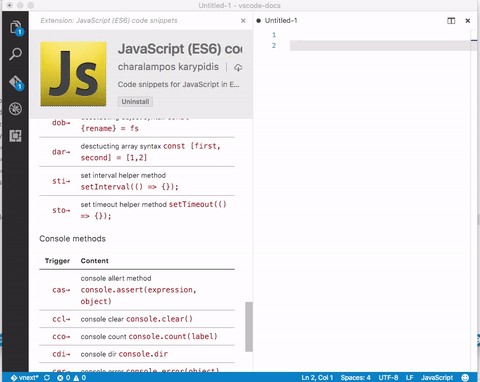The height and width of the screenshot is (382, 480).
Task: Click the sti trigger snippet
Action: coord(61,181)
